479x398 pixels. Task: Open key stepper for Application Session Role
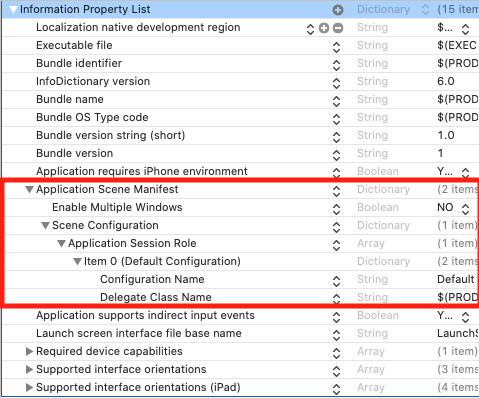pyautogui.click(x=336, y=245)
